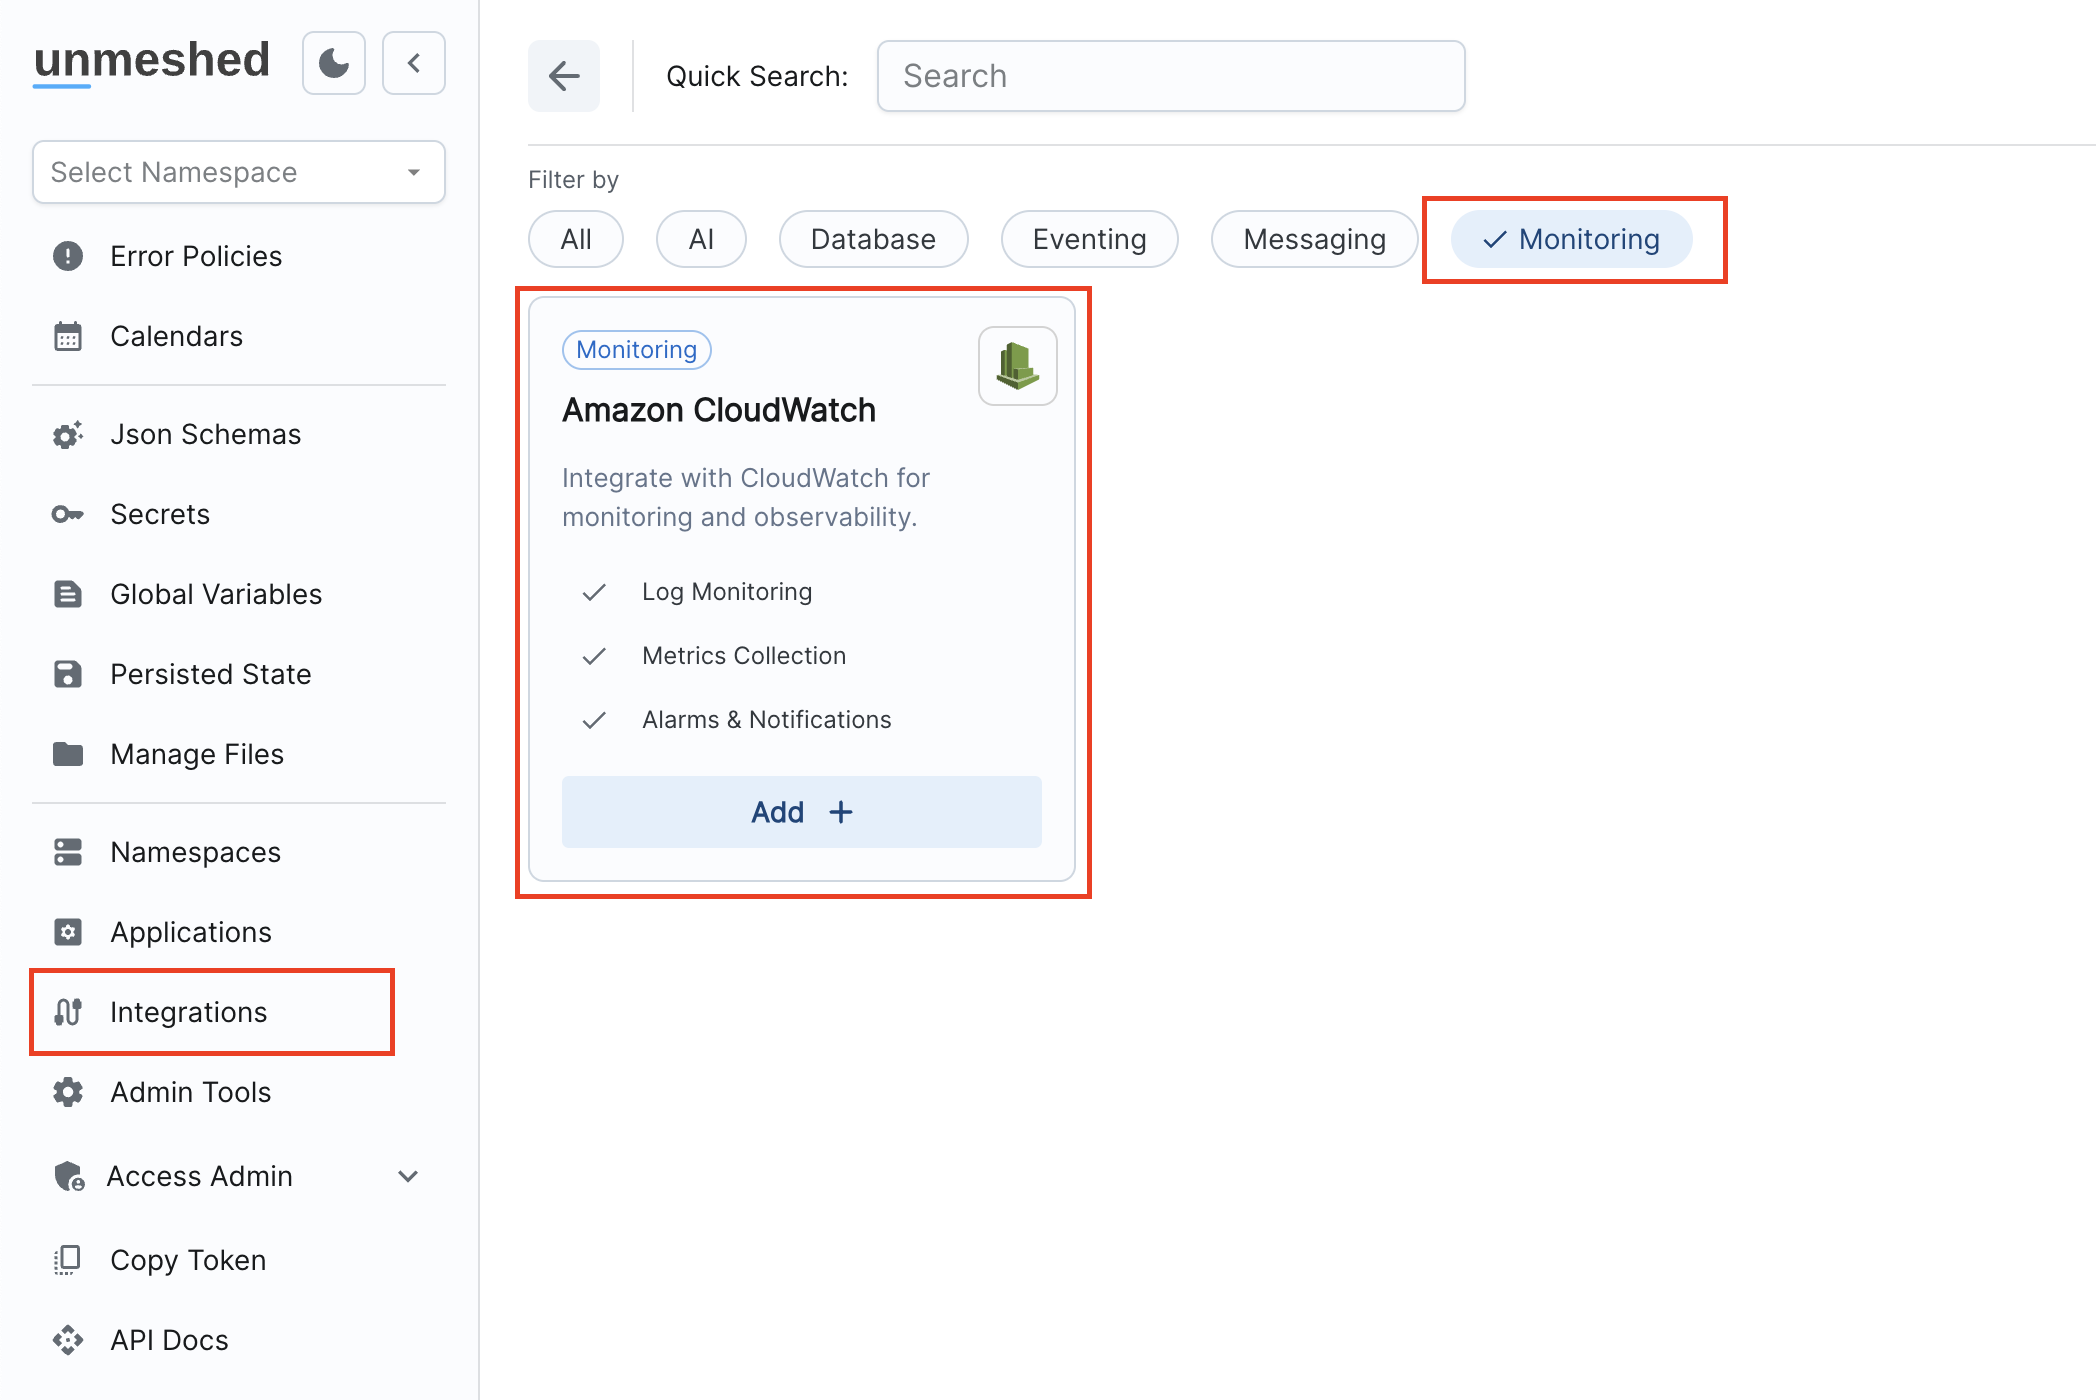This screenshot has height=1400, width=2096.
Task: Open Json Schemas via its gear icon
Action: pyautogui.click(x=67, y=434)
